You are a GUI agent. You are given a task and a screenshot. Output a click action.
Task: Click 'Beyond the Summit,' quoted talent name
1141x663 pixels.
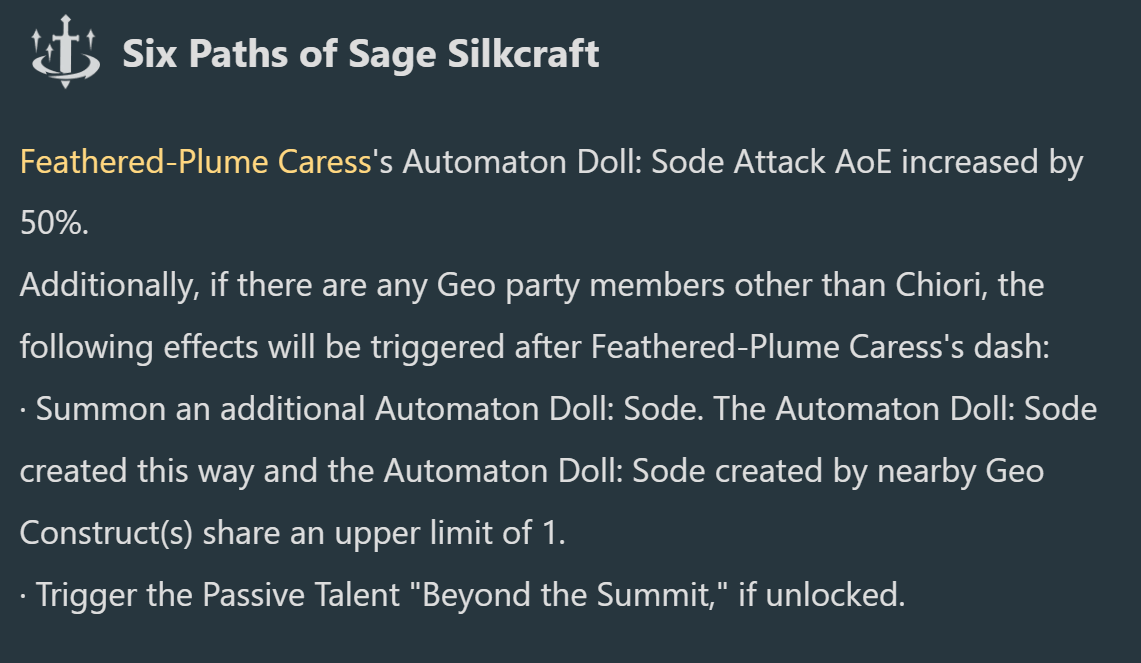[x=574, y=595]
